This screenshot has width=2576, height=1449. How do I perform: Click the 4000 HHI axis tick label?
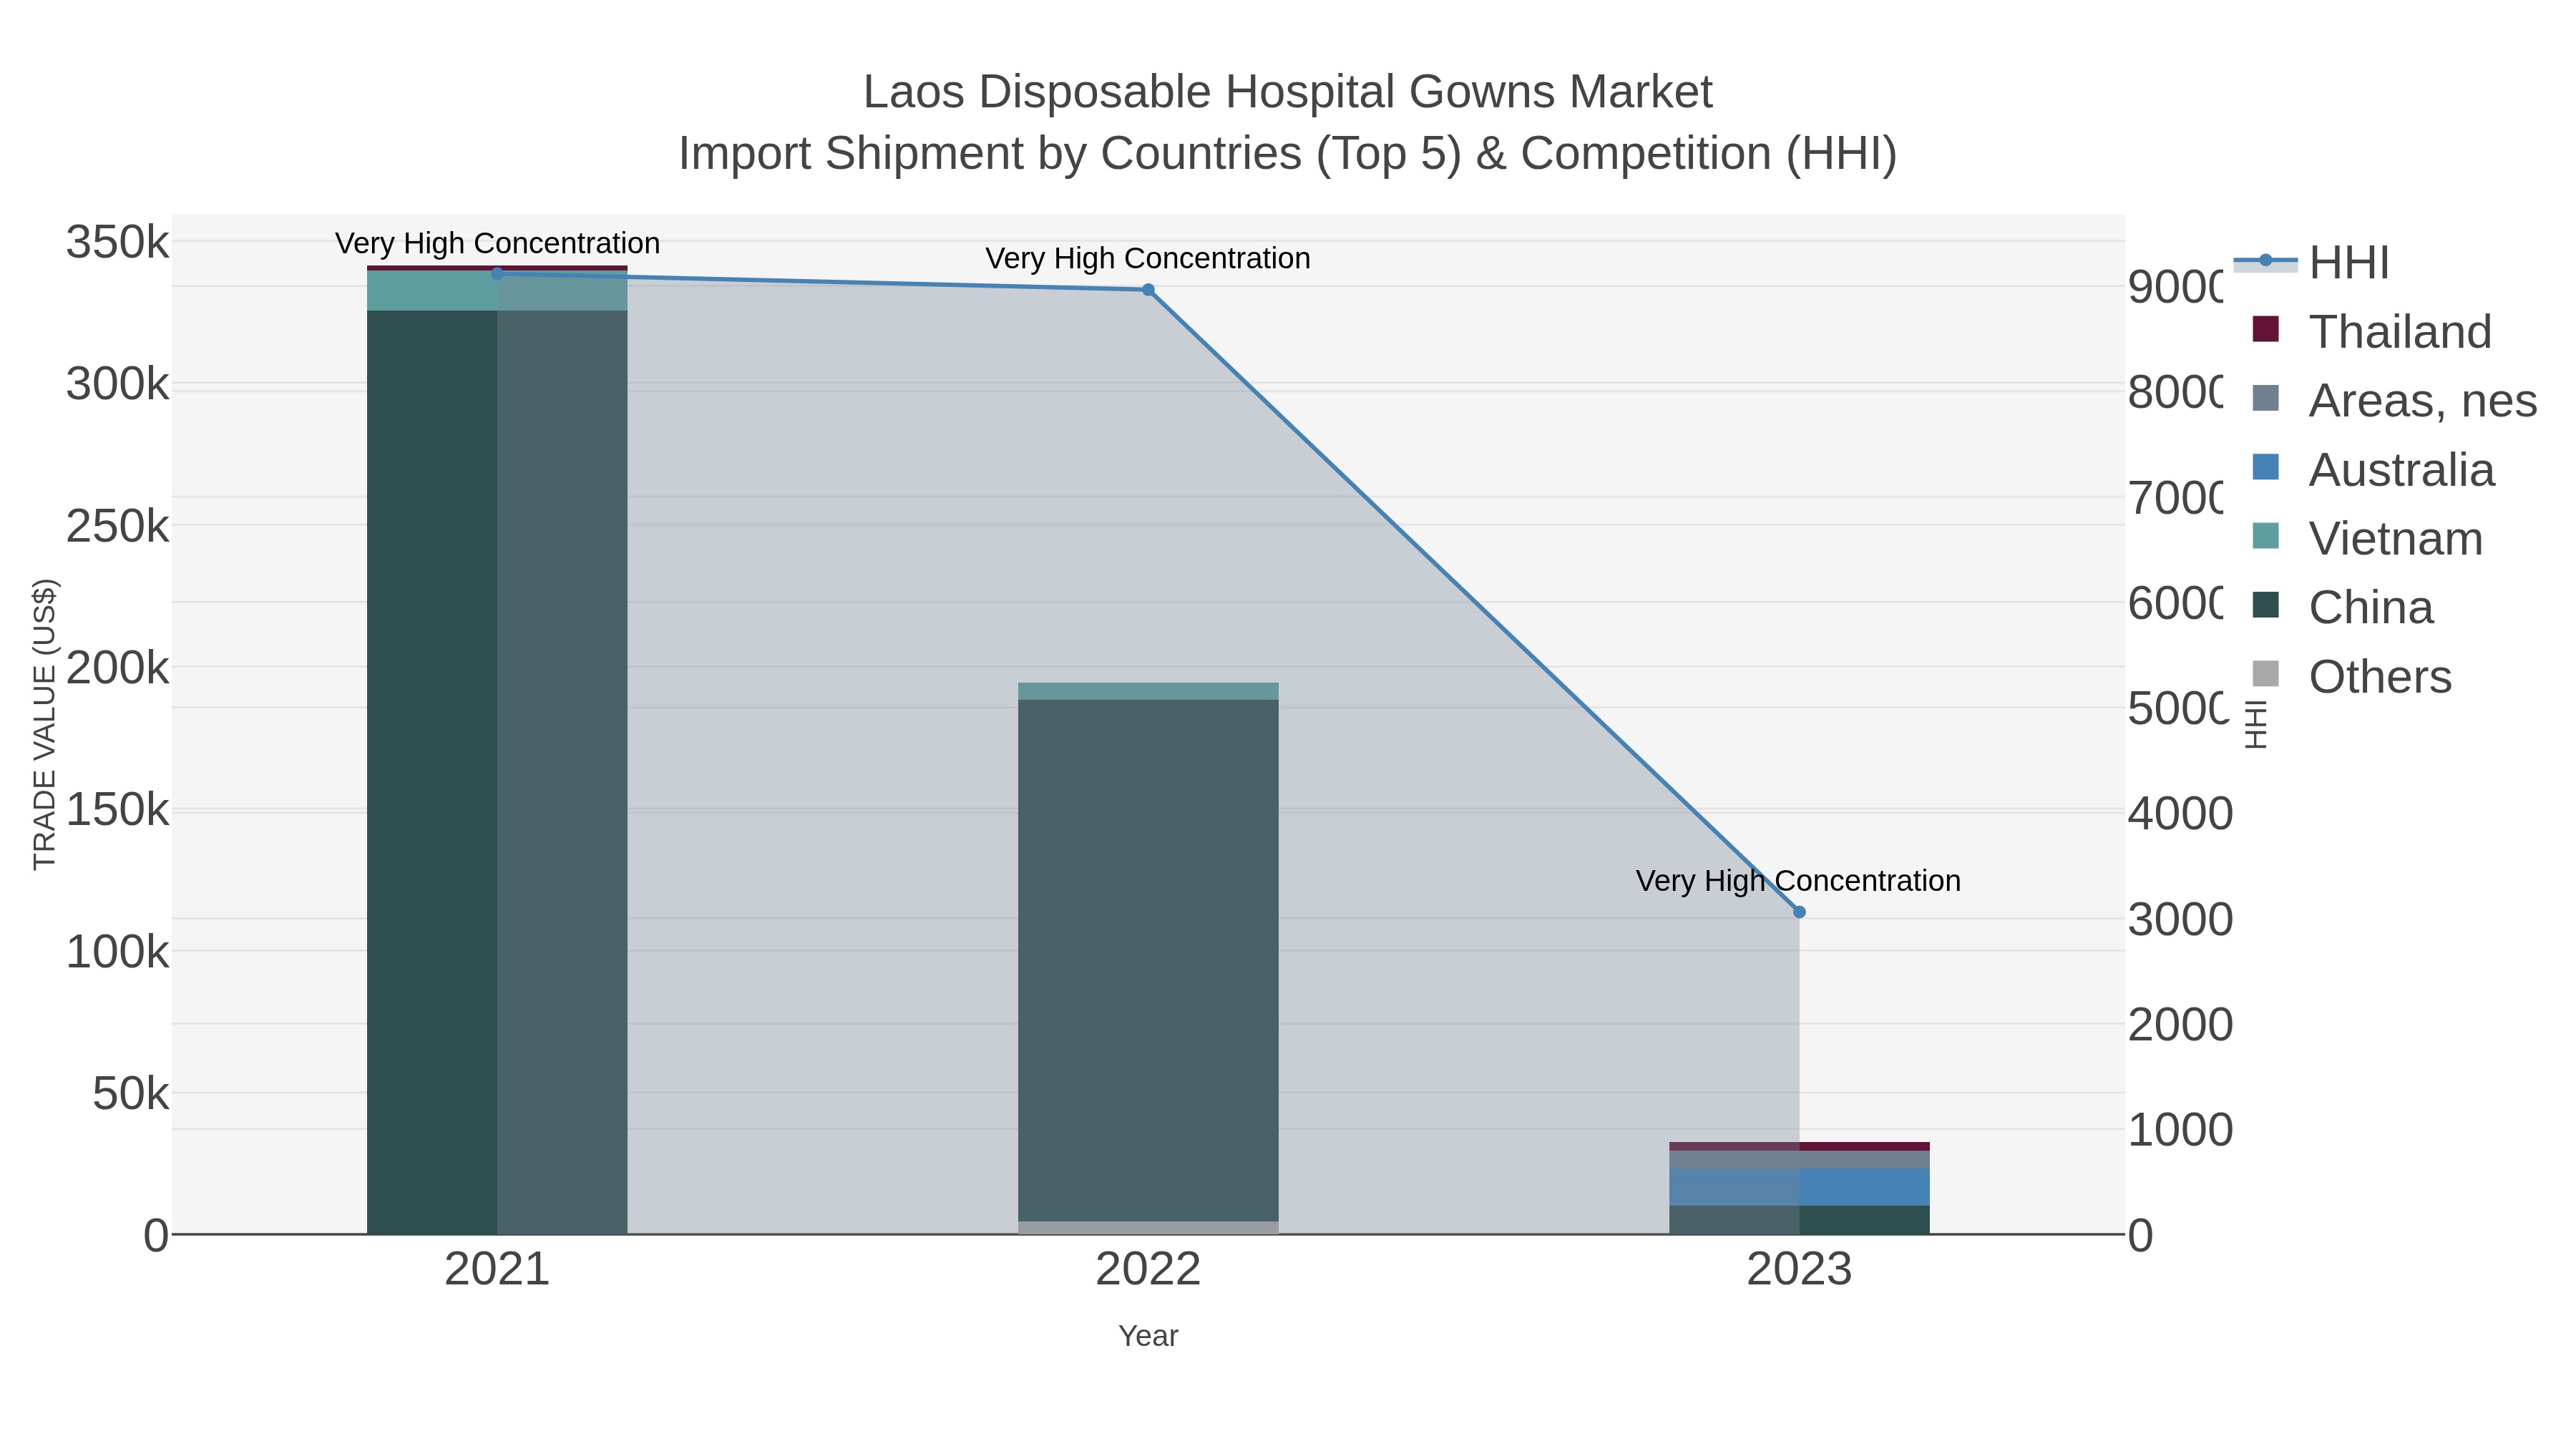click(x=2180, y=814)
